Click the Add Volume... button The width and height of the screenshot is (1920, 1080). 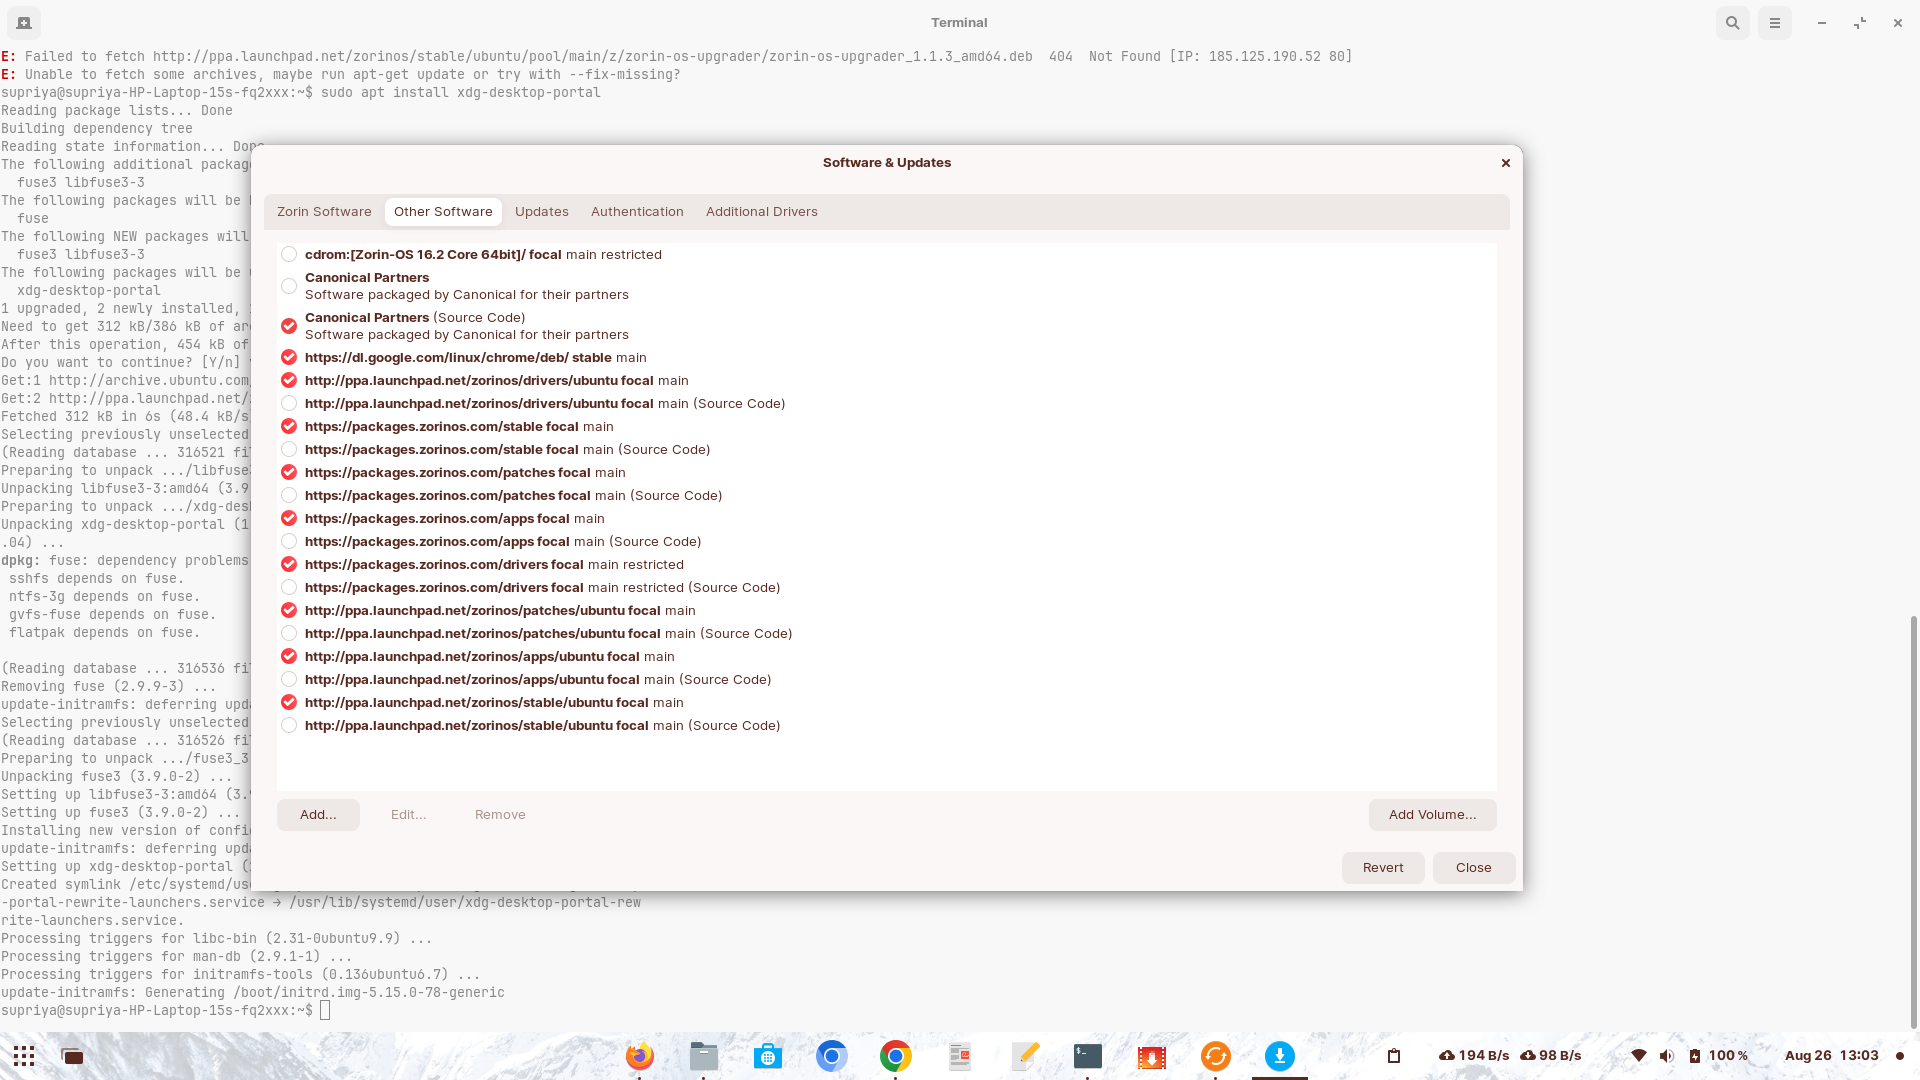tap(1432, 815)
